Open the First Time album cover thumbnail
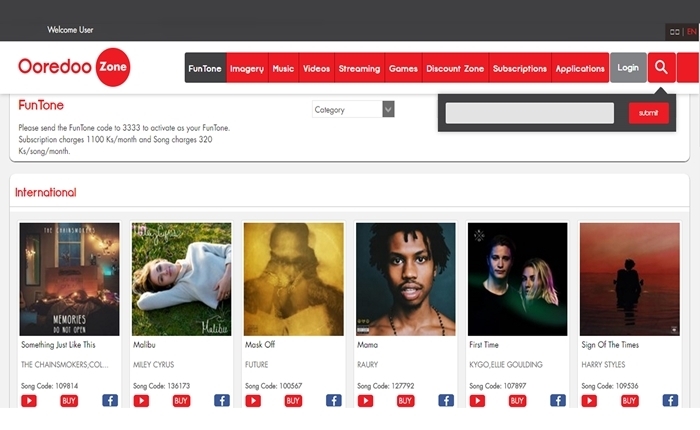 (517, 279)
